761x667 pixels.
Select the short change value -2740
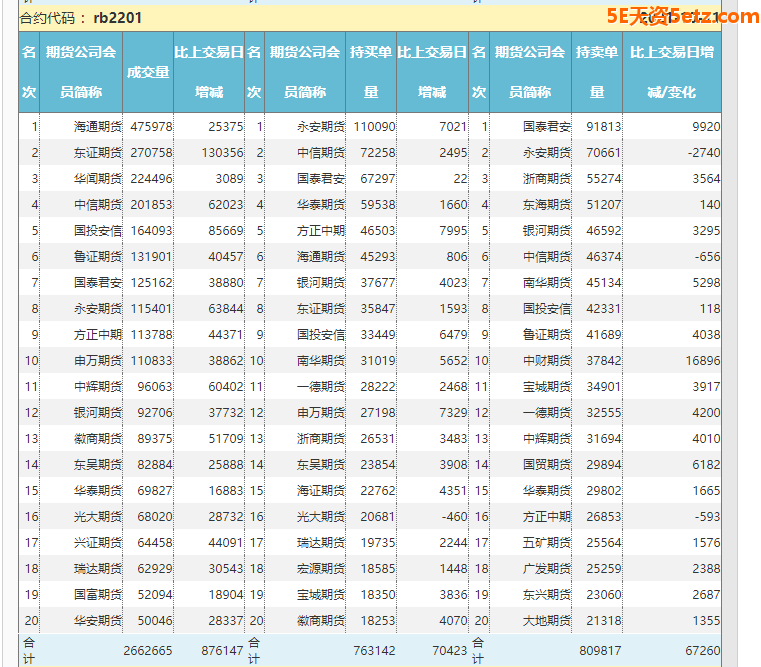704,153
